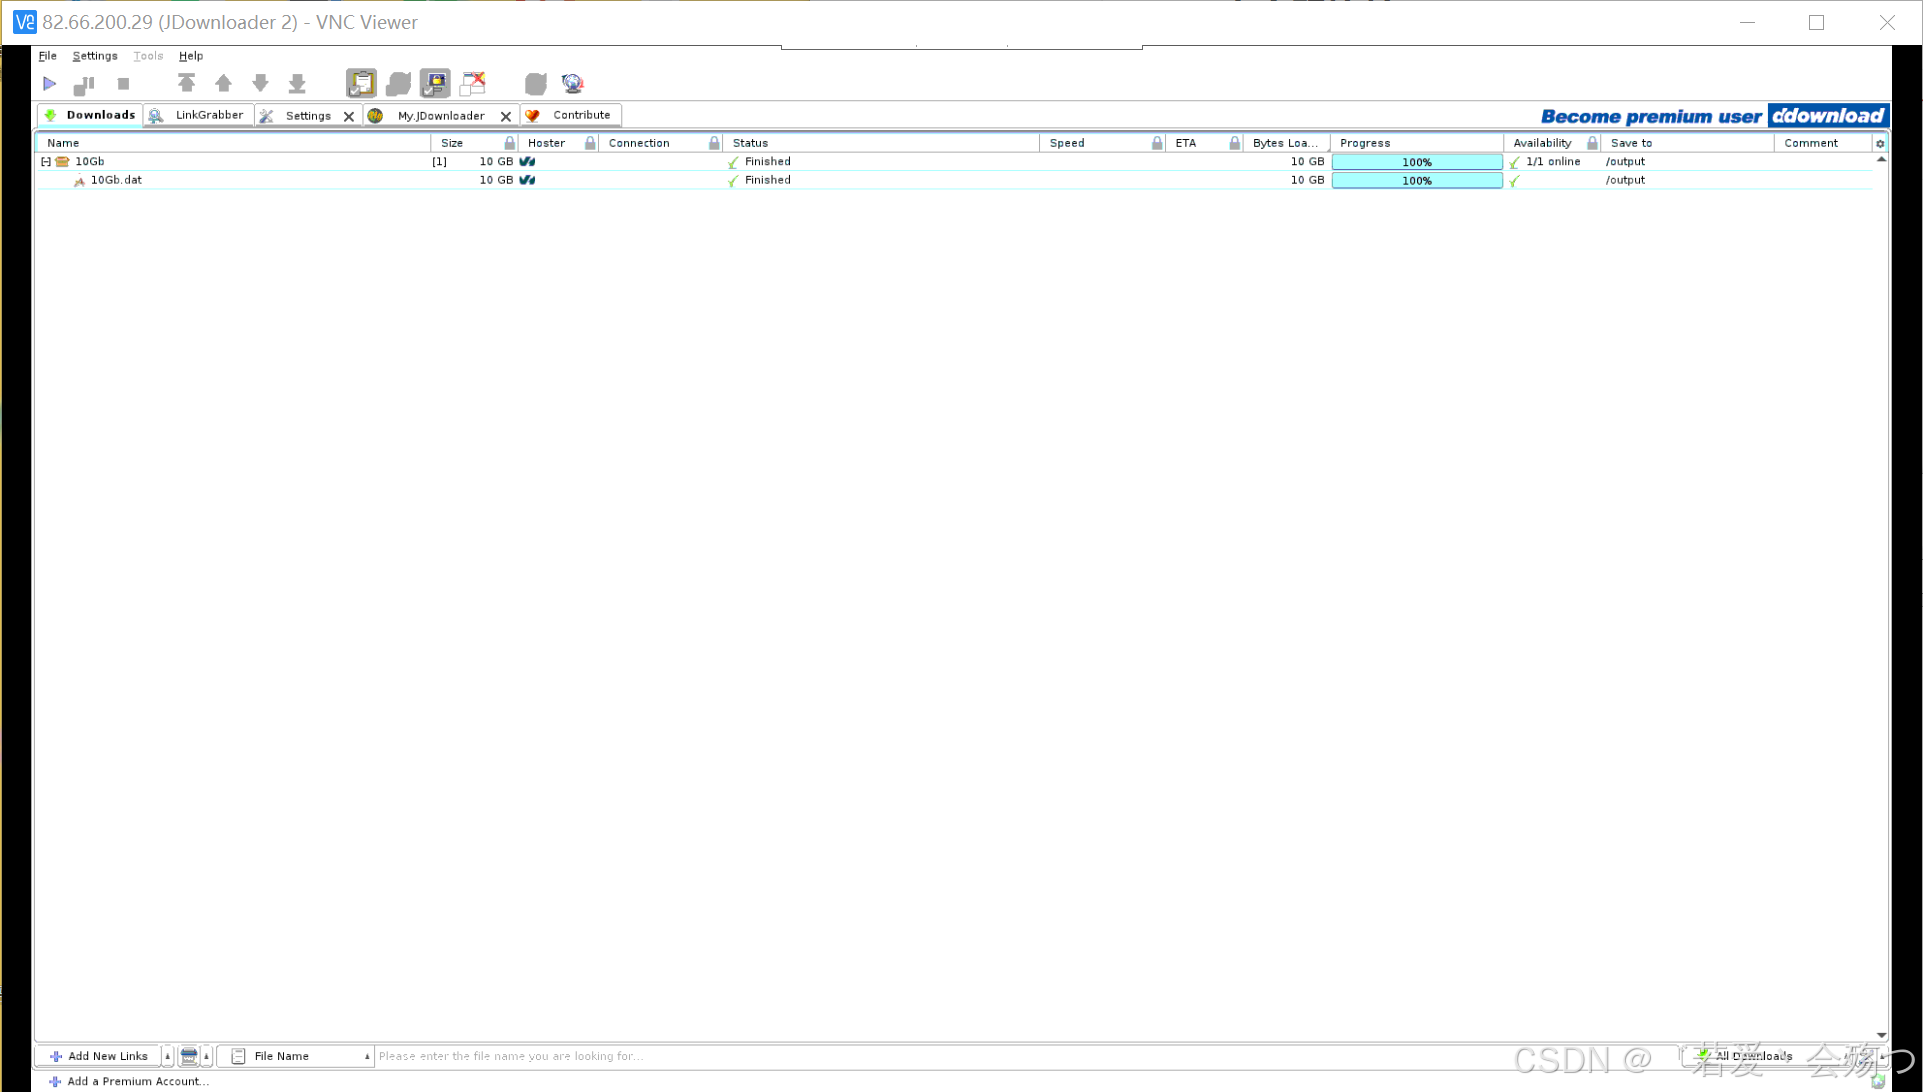Screen dimensions: 1923x1092
Task: Click the table column settings gear
Action: tap(1880, 143)
